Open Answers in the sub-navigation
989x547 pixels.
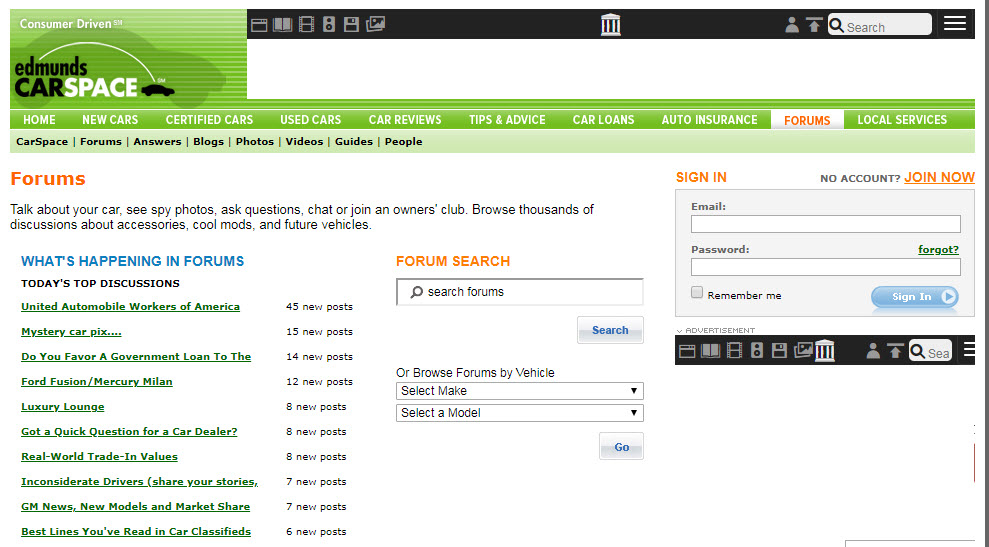pos(157,141)
